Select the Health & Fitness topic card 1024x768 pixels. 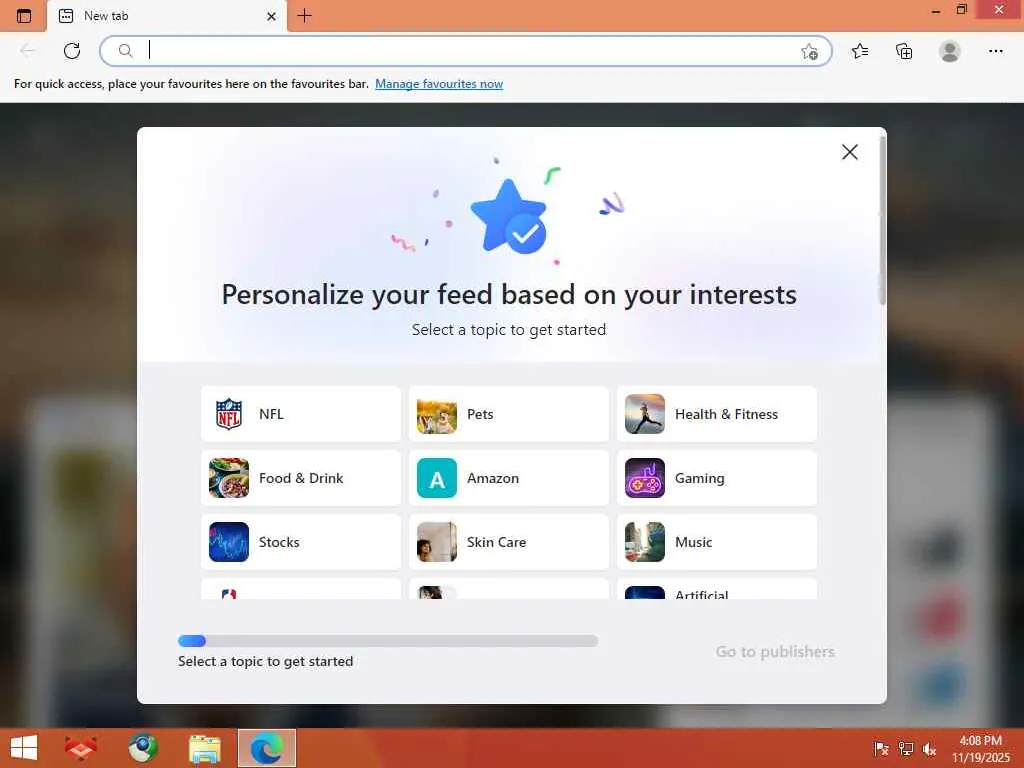pos(717,414)
